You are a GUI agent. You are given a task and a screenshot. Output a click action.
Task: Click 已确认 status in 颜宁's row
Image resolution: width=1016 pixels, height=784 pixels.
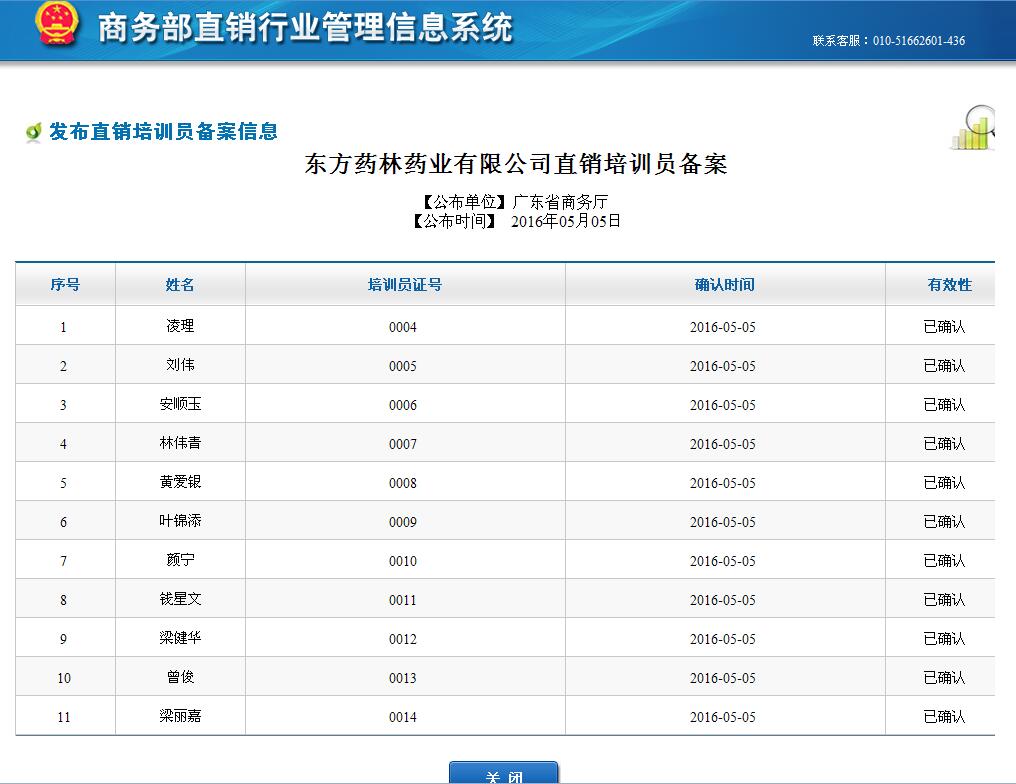coord(944,561)
